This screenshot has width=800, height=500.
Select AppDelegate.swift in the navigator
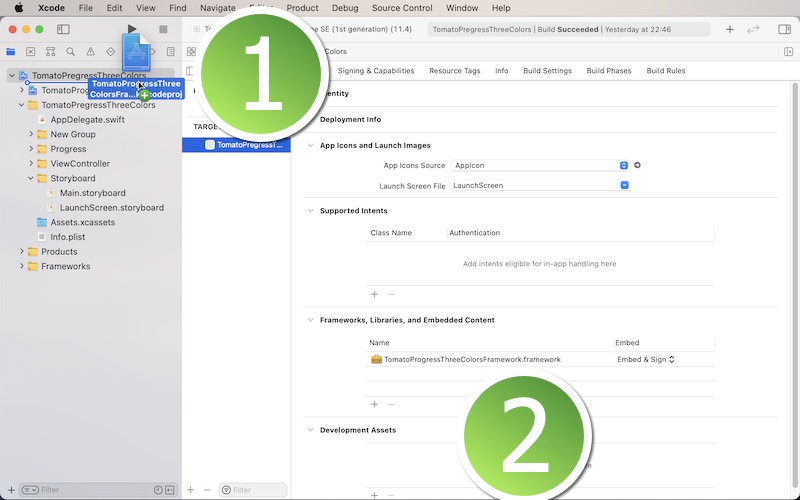pyautogui.click(x=87, y=119)
